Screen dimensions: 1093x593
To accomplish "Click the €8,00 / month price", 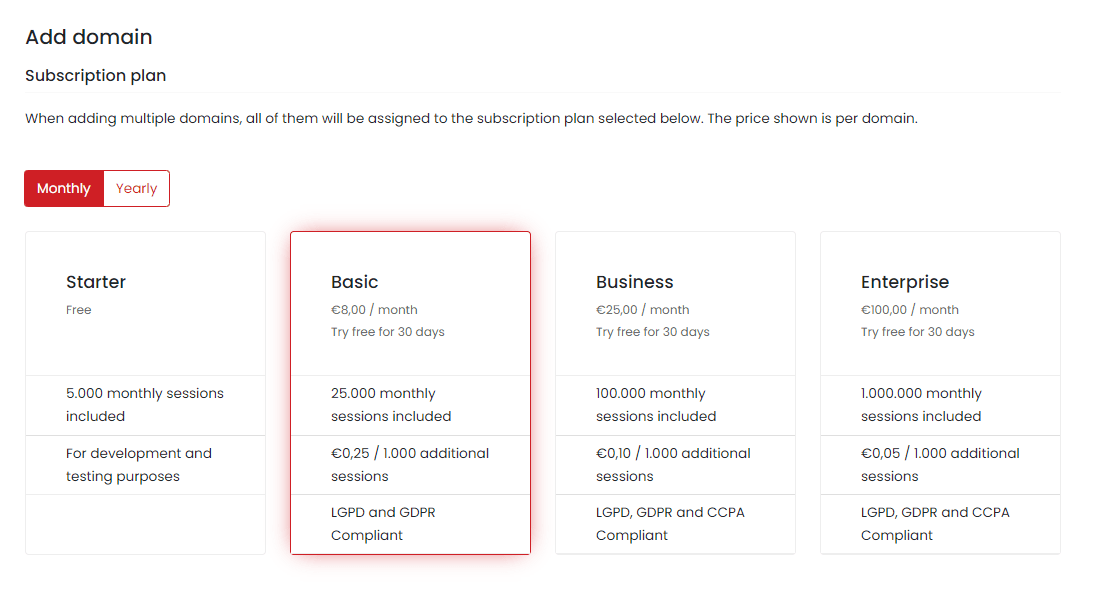I will point(374,310).
